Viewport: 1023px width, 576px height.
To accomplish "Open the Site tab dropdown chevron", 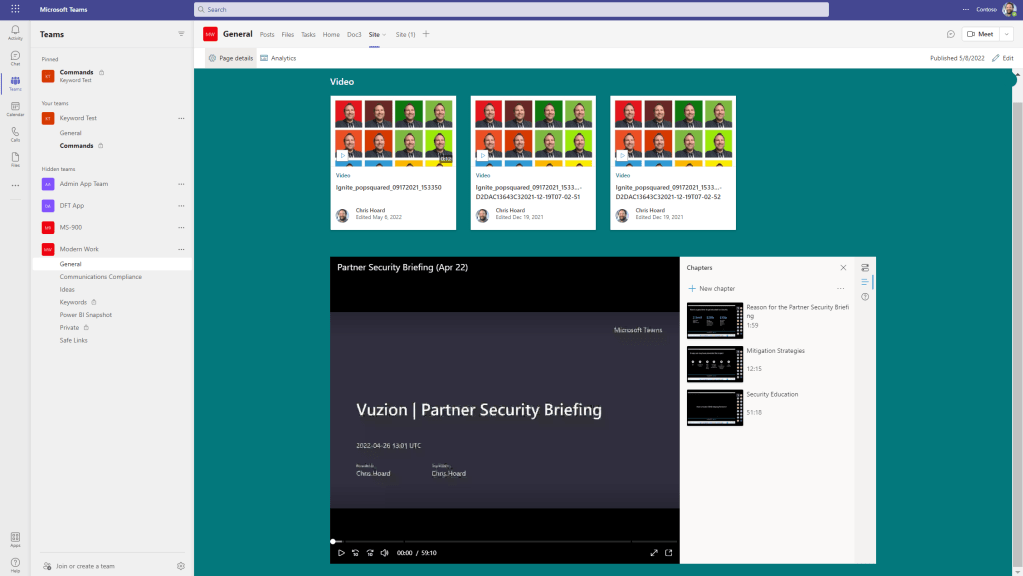I will pyautogui.click(x=384, y=34).
